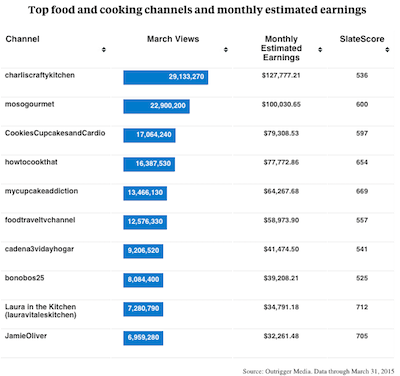The image size is (400, 376).
Task: Select SlateScore 600 for mosogourmet
Action: [362, 105]
